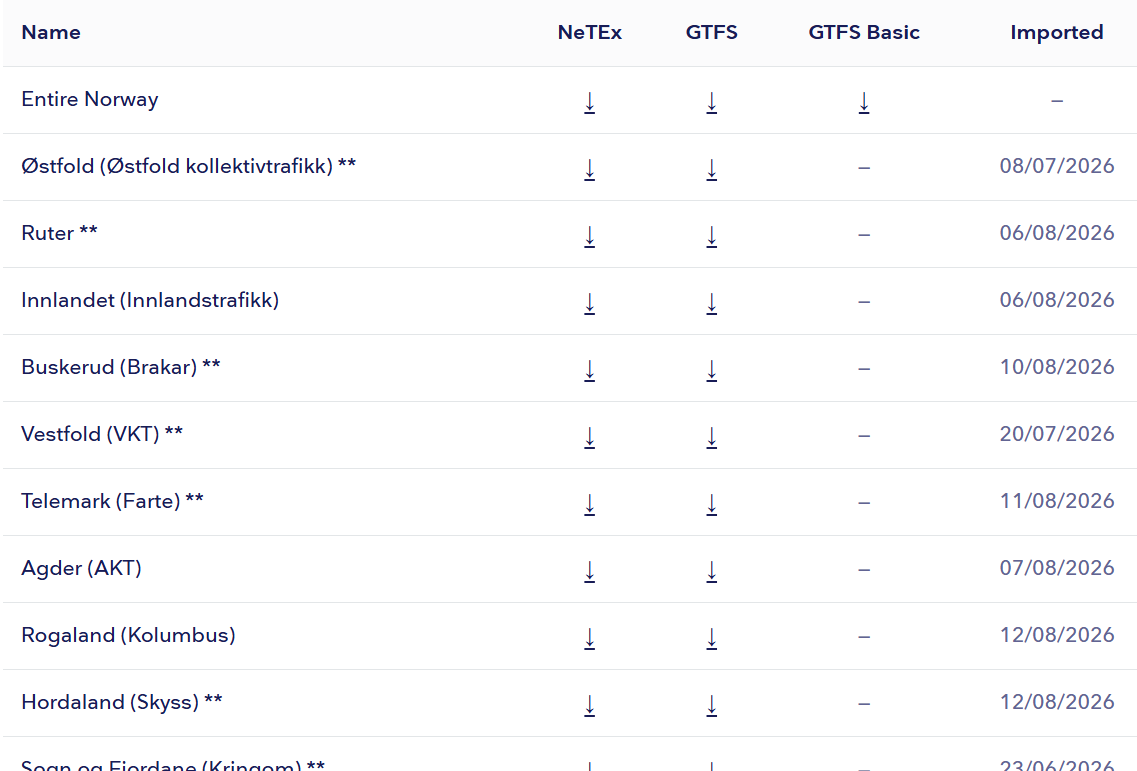
Task: Click Buskerud import date 10/08/2026
Action: coord(1057,367)
